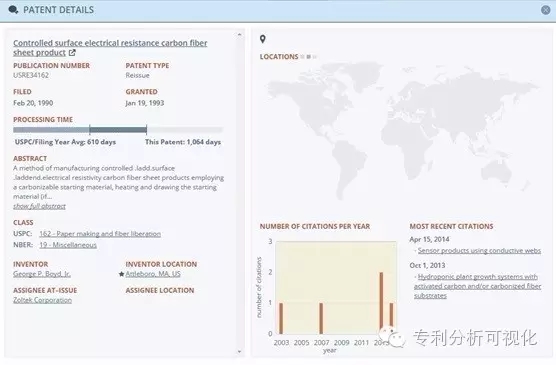Click the scroll down arrow of details pane
The image size is (556, 365).
point(239,352)
